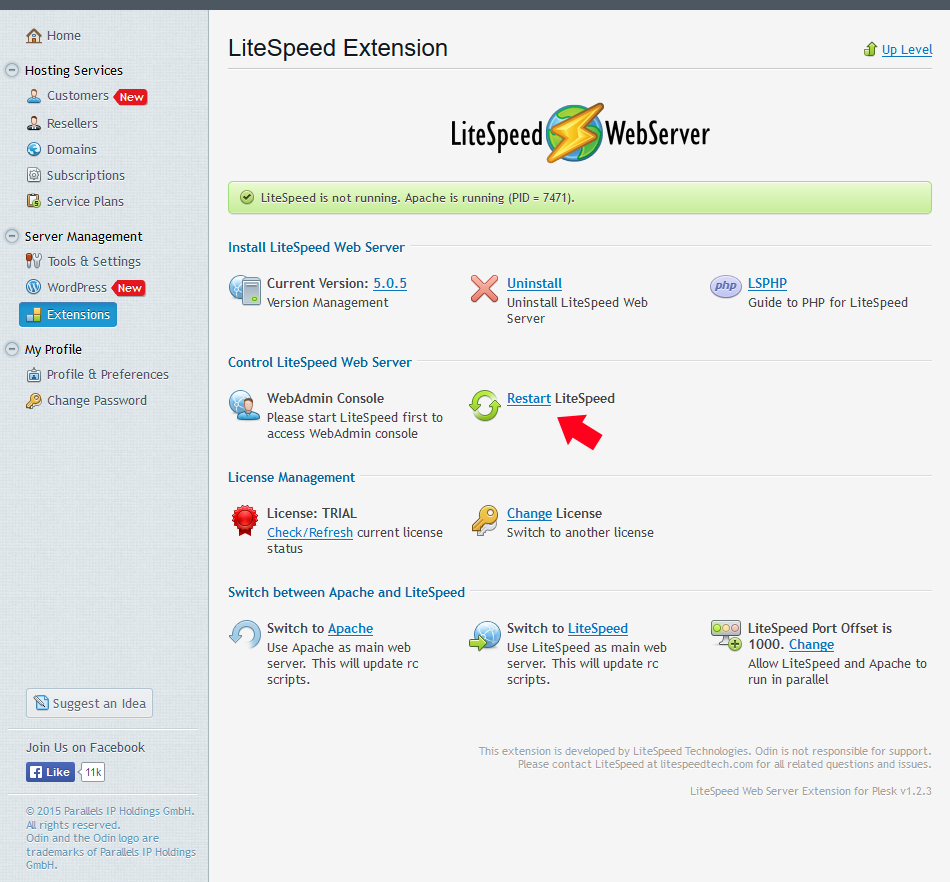Click the Service Plans icon

(x=34, y=201)
